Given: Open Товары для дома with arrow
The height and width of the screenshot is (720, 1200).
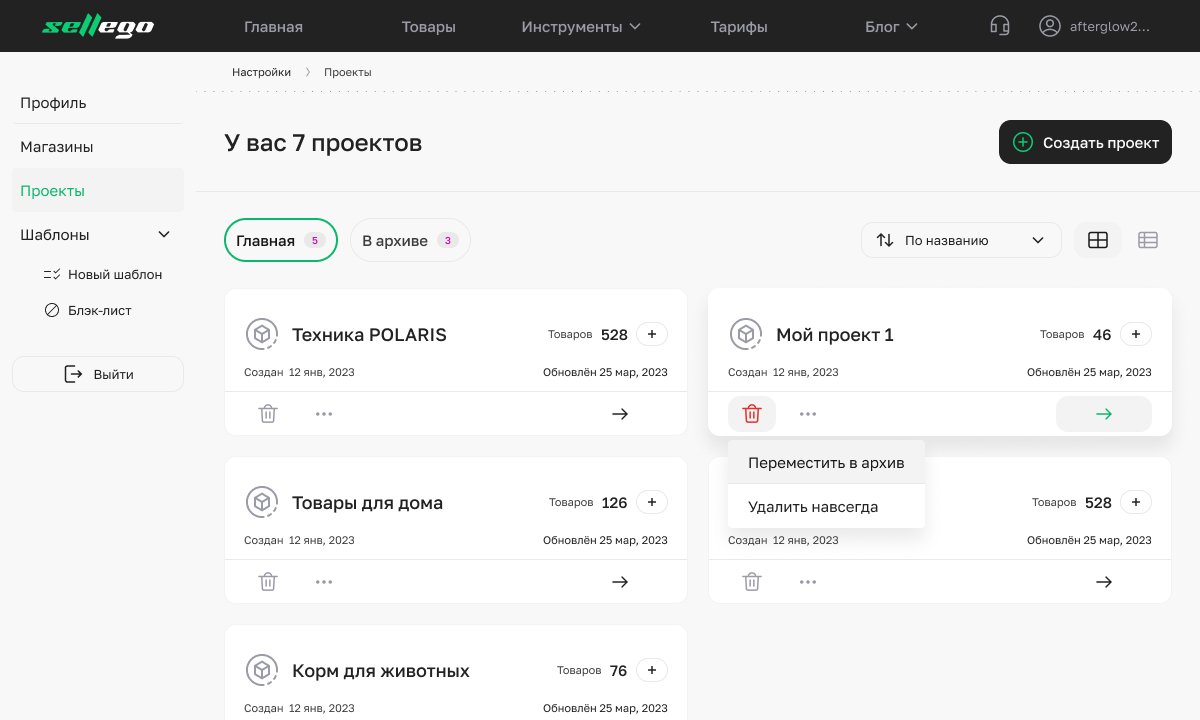Looking at the screenshot, I should (x=620, y=581).
